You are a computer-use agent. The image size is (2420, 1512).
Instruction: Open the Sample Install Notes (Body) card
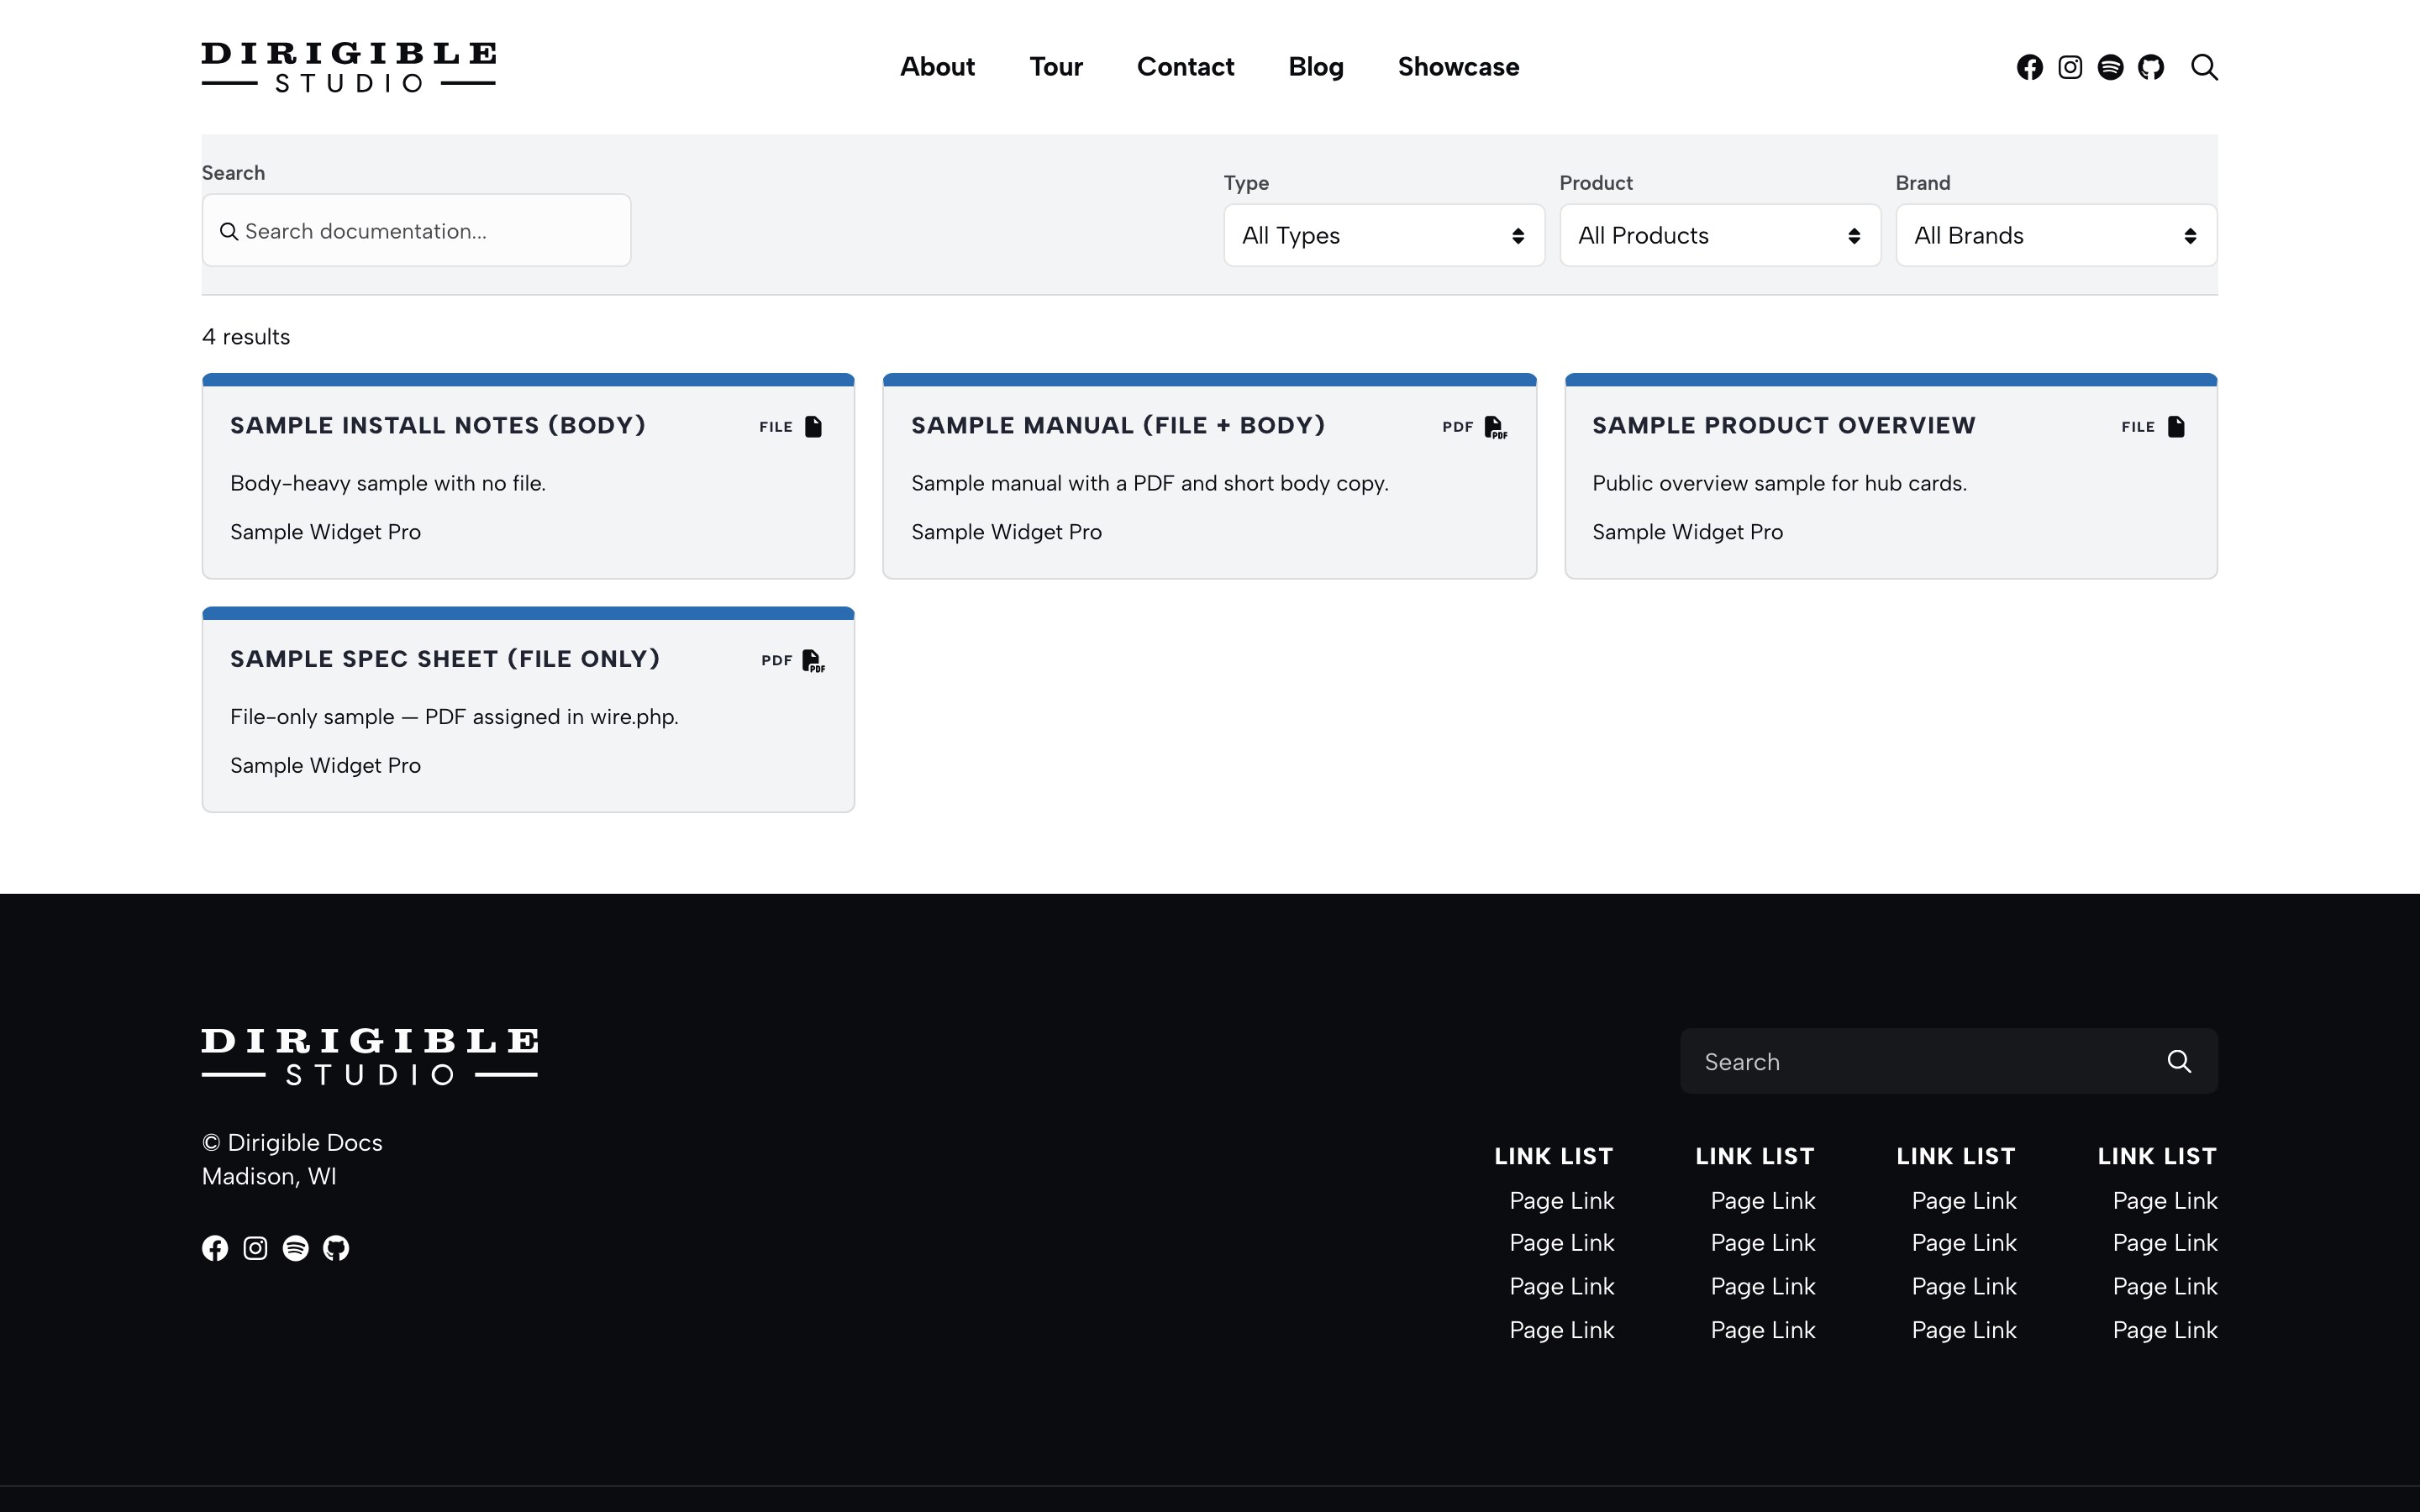(528, 476)
